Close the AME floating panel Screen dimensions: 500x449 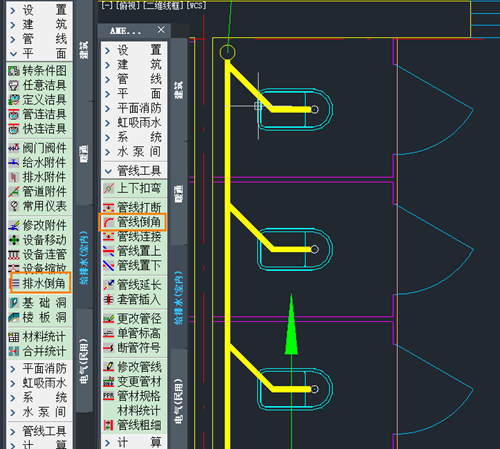161,30
